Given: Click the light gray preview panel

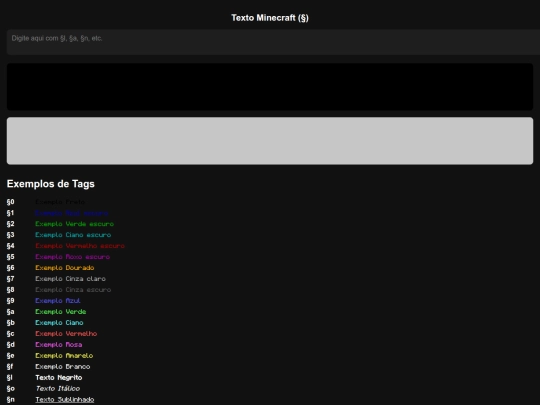Looking at the screenshot, I should (x=270, y=141).
